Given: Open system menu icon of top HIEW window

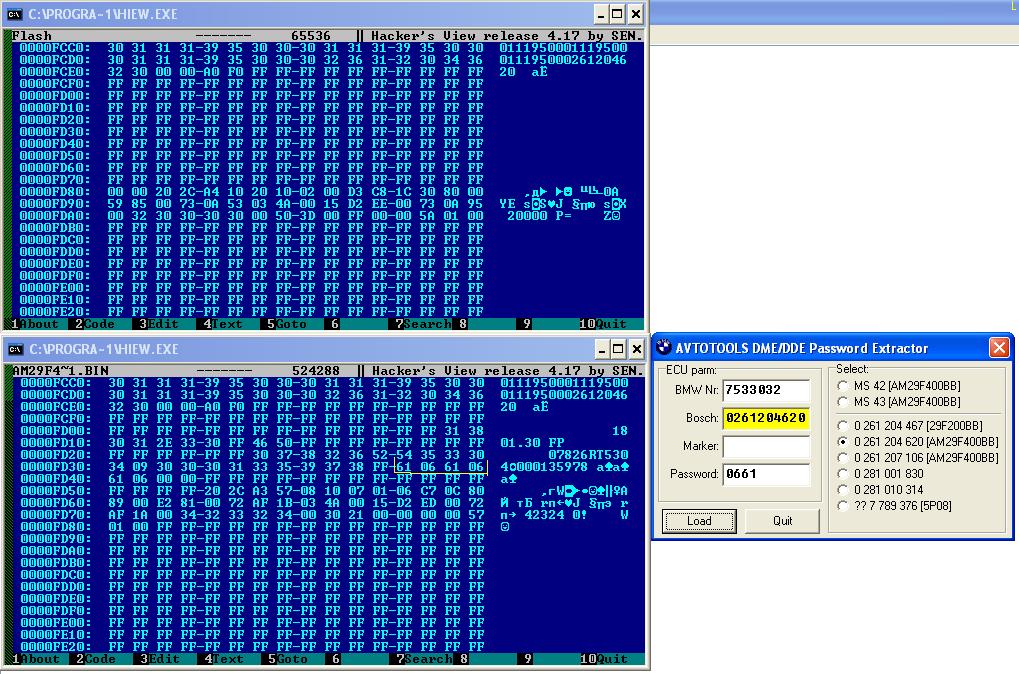Looking at the screenshot, I should pos(14,14).
